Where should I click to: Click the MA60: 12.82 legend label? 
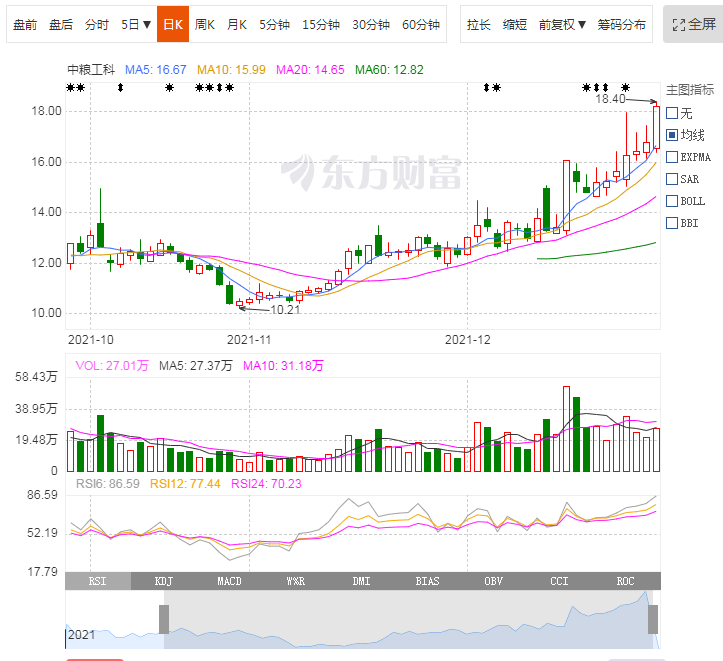pyautogui.click(x=389, y=70)
